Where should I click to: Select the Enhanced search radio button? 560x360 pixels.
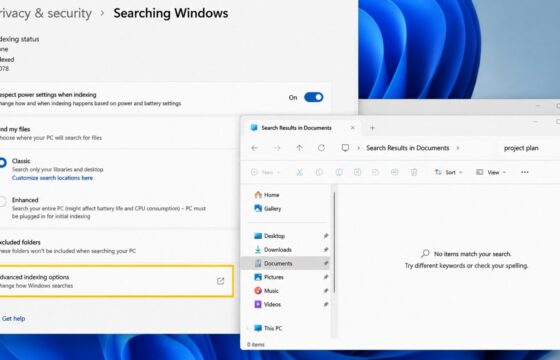pyautogui.click(x=2, y=201)
